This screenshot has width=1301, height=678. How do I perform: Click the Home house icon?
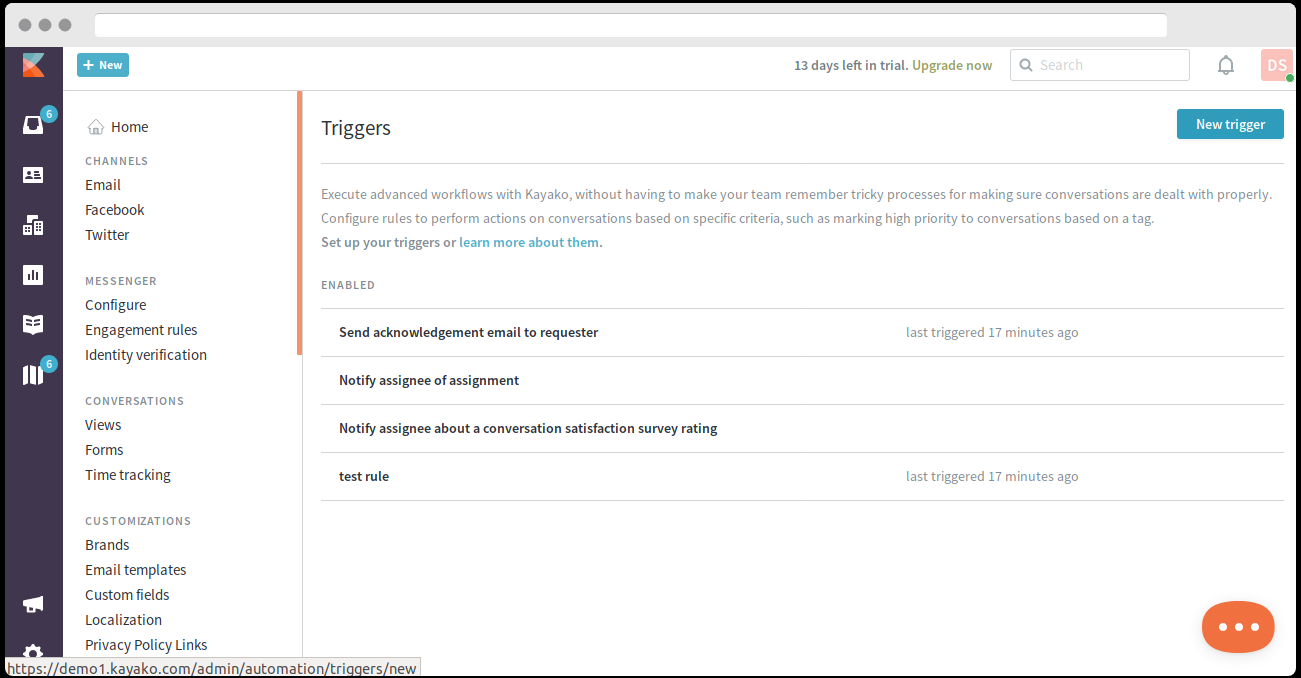click(x=96, y=127)
